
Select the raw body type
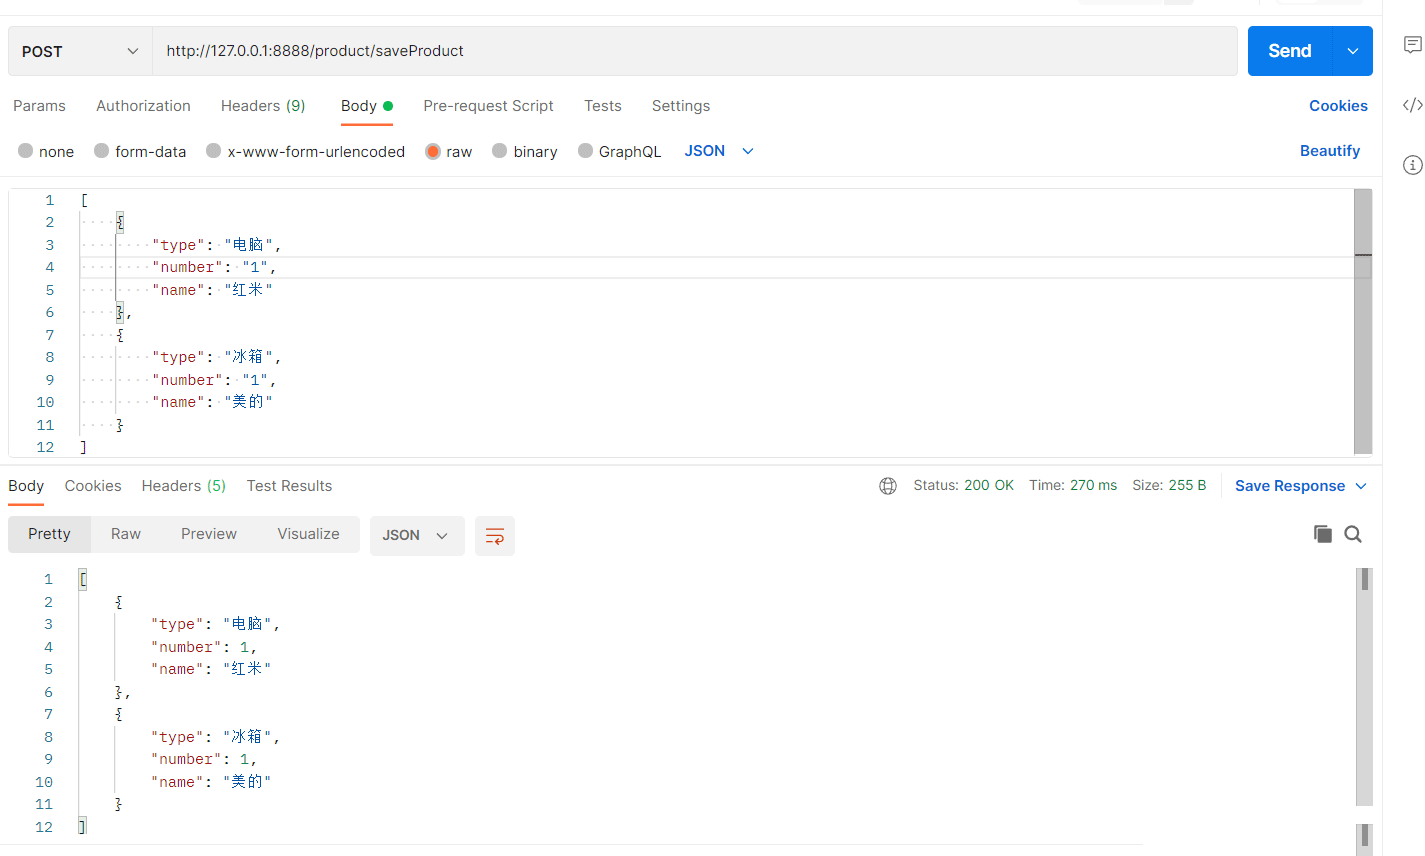tap(448, 151)
